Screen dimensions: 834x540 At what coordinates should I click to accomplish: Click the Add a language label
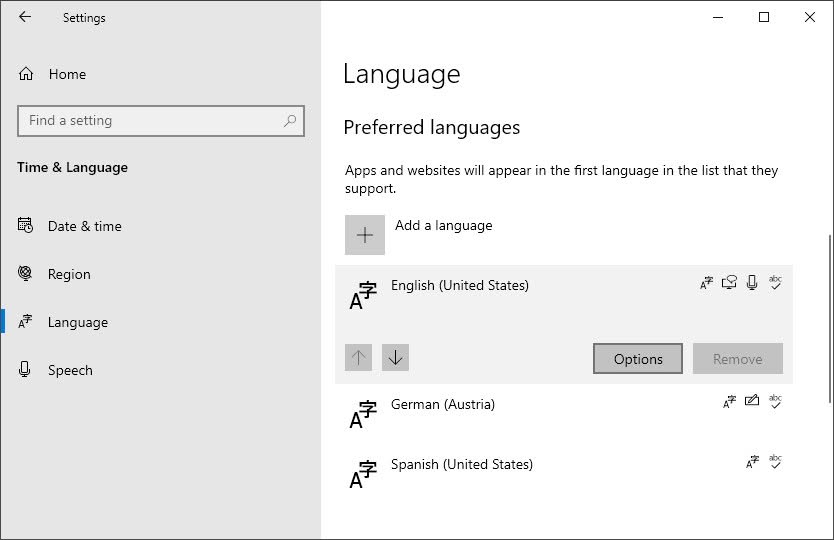pyautogui.click(x=444, y=226)
